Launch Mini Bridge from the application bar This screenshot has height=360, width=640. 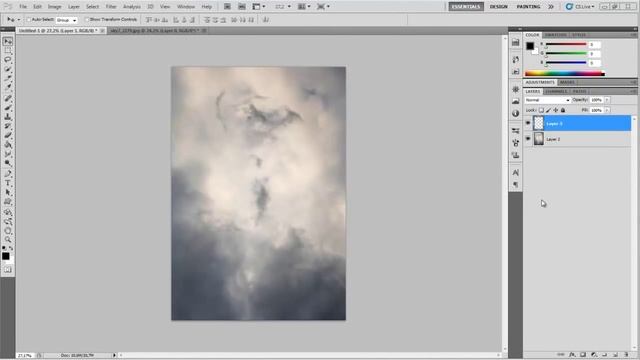tap(242, 7)
